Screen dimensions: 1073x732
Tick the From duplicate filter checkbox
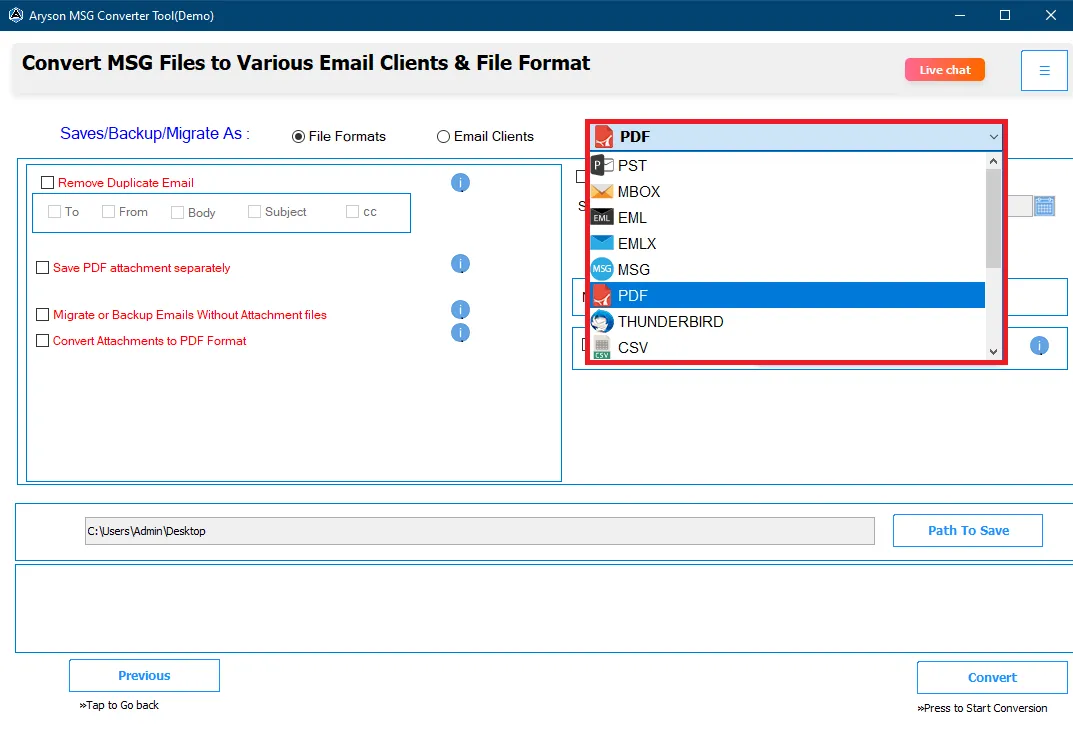[x=108, y=212]
